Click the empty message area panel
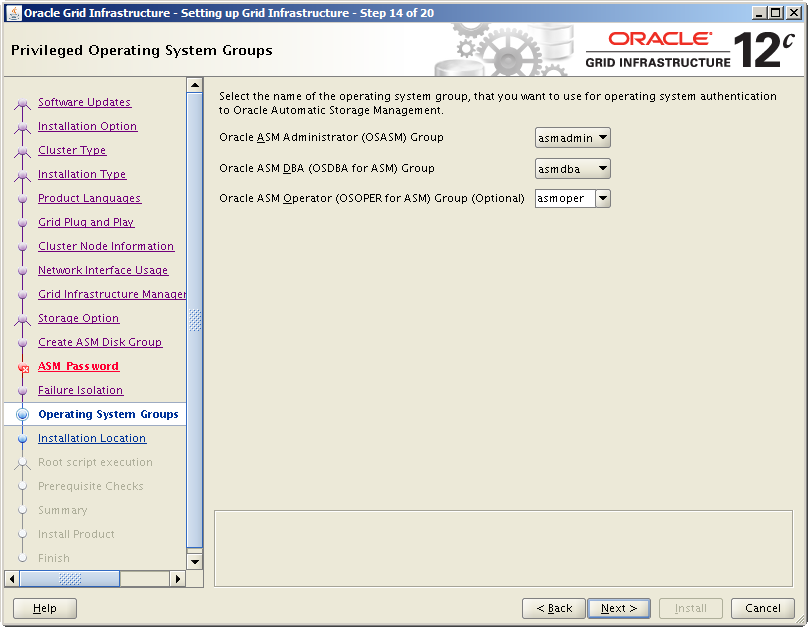 (x=503, y=548)
